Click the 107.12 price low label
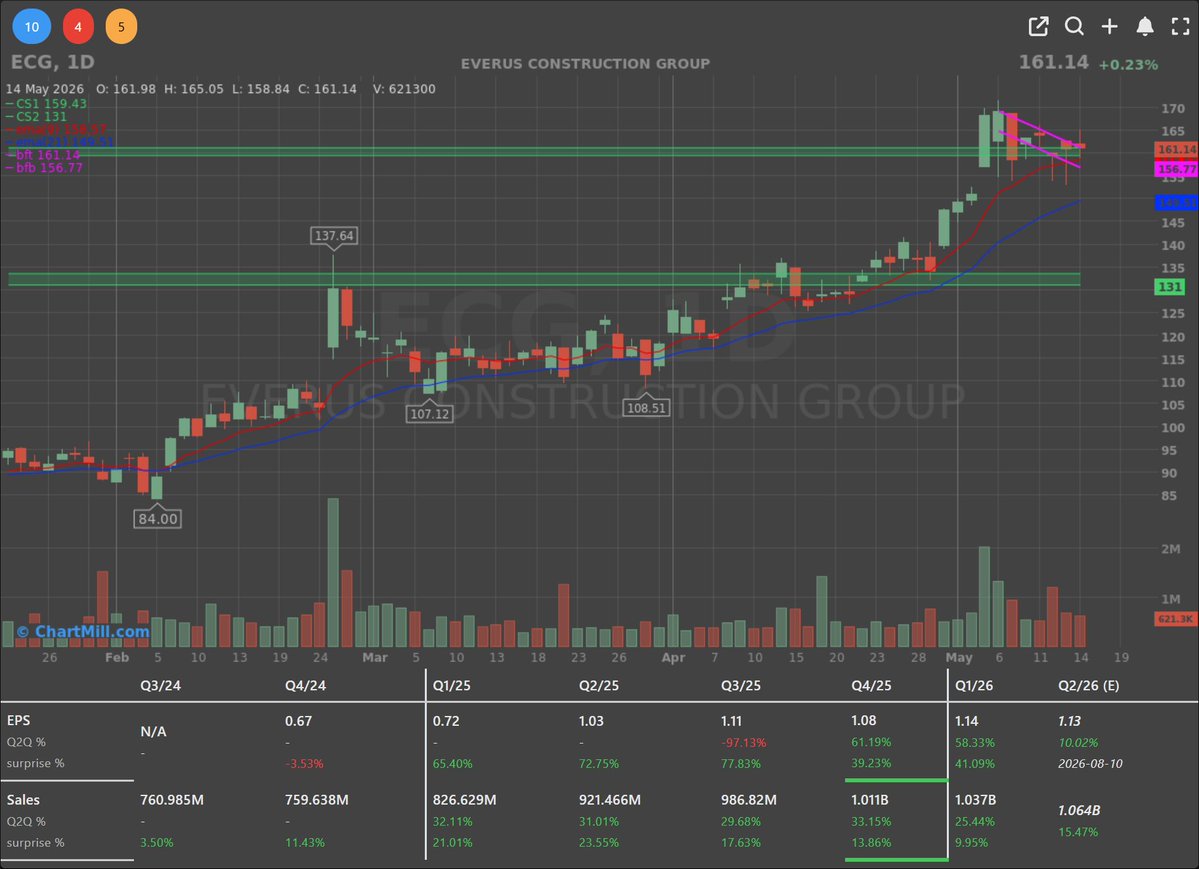Screen dimensions: 1199x869 (429, 414)
